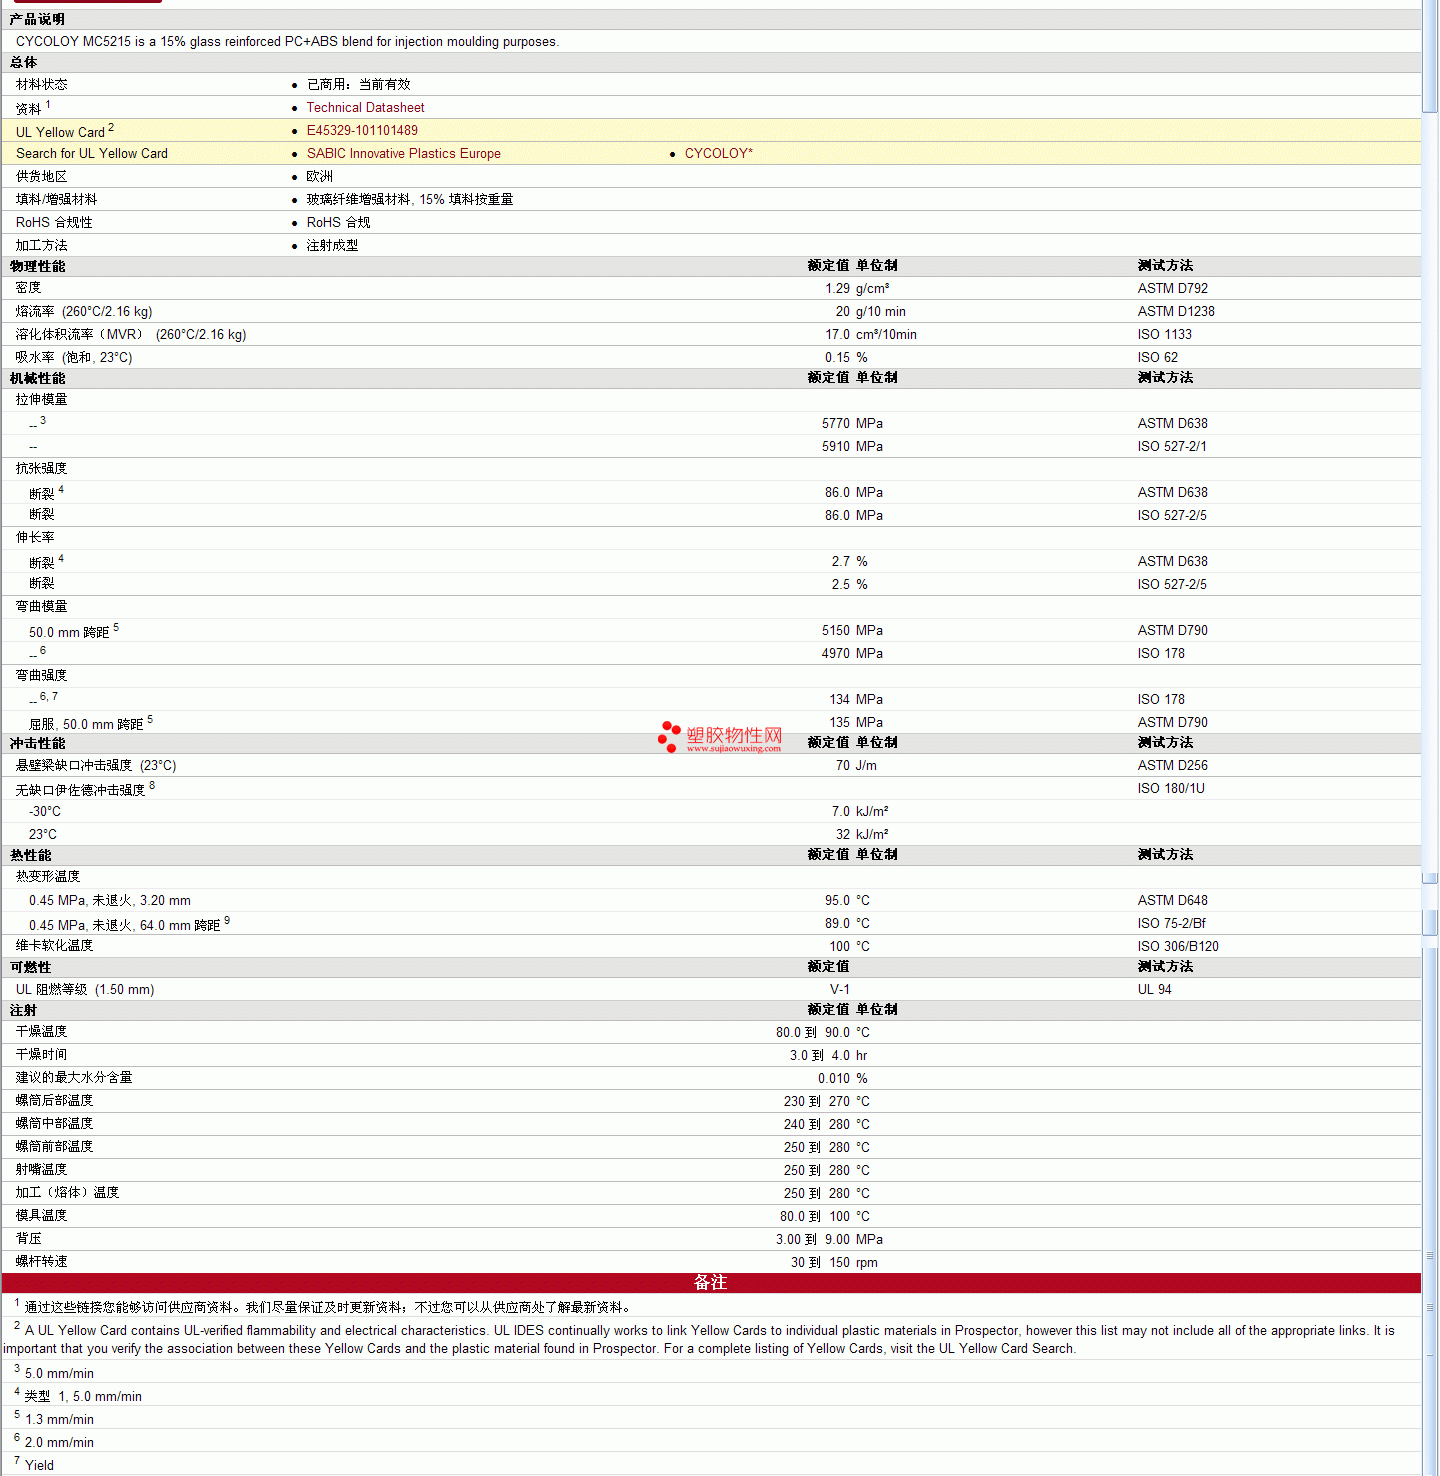Image resolution: width=1440 pixels, height=1476 pixels.
Task: Select the 23°C impact value 32 kJ/m²
Action: [861, 835]
